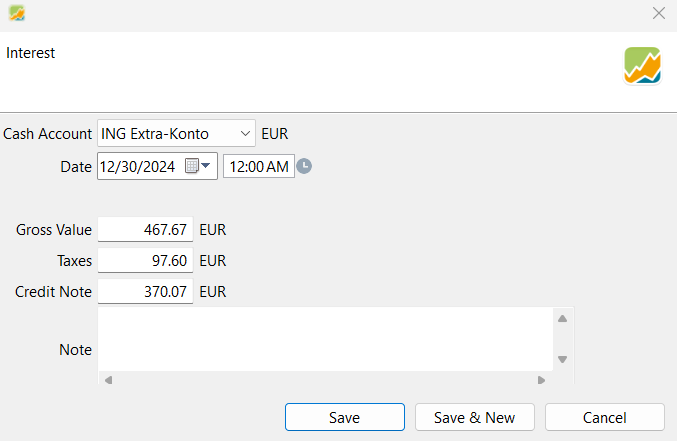Click the small app icon in title bar
This screenshot has width=677, height=441.
[x=16, y=13]
